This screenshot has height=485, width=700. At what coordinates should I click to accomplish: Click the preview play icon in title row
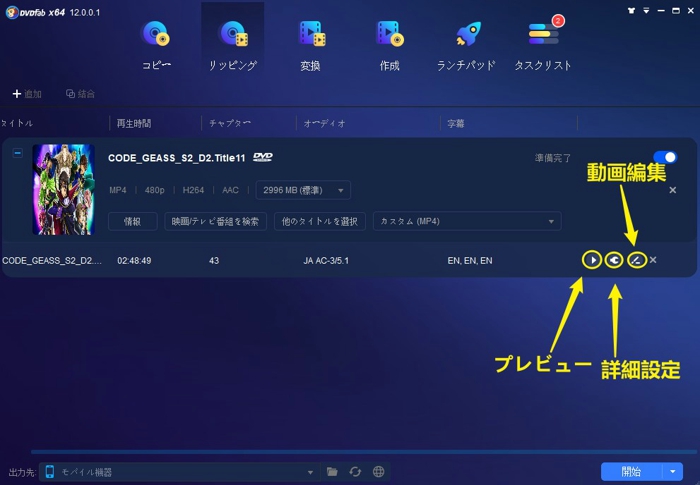pos(592,260)
